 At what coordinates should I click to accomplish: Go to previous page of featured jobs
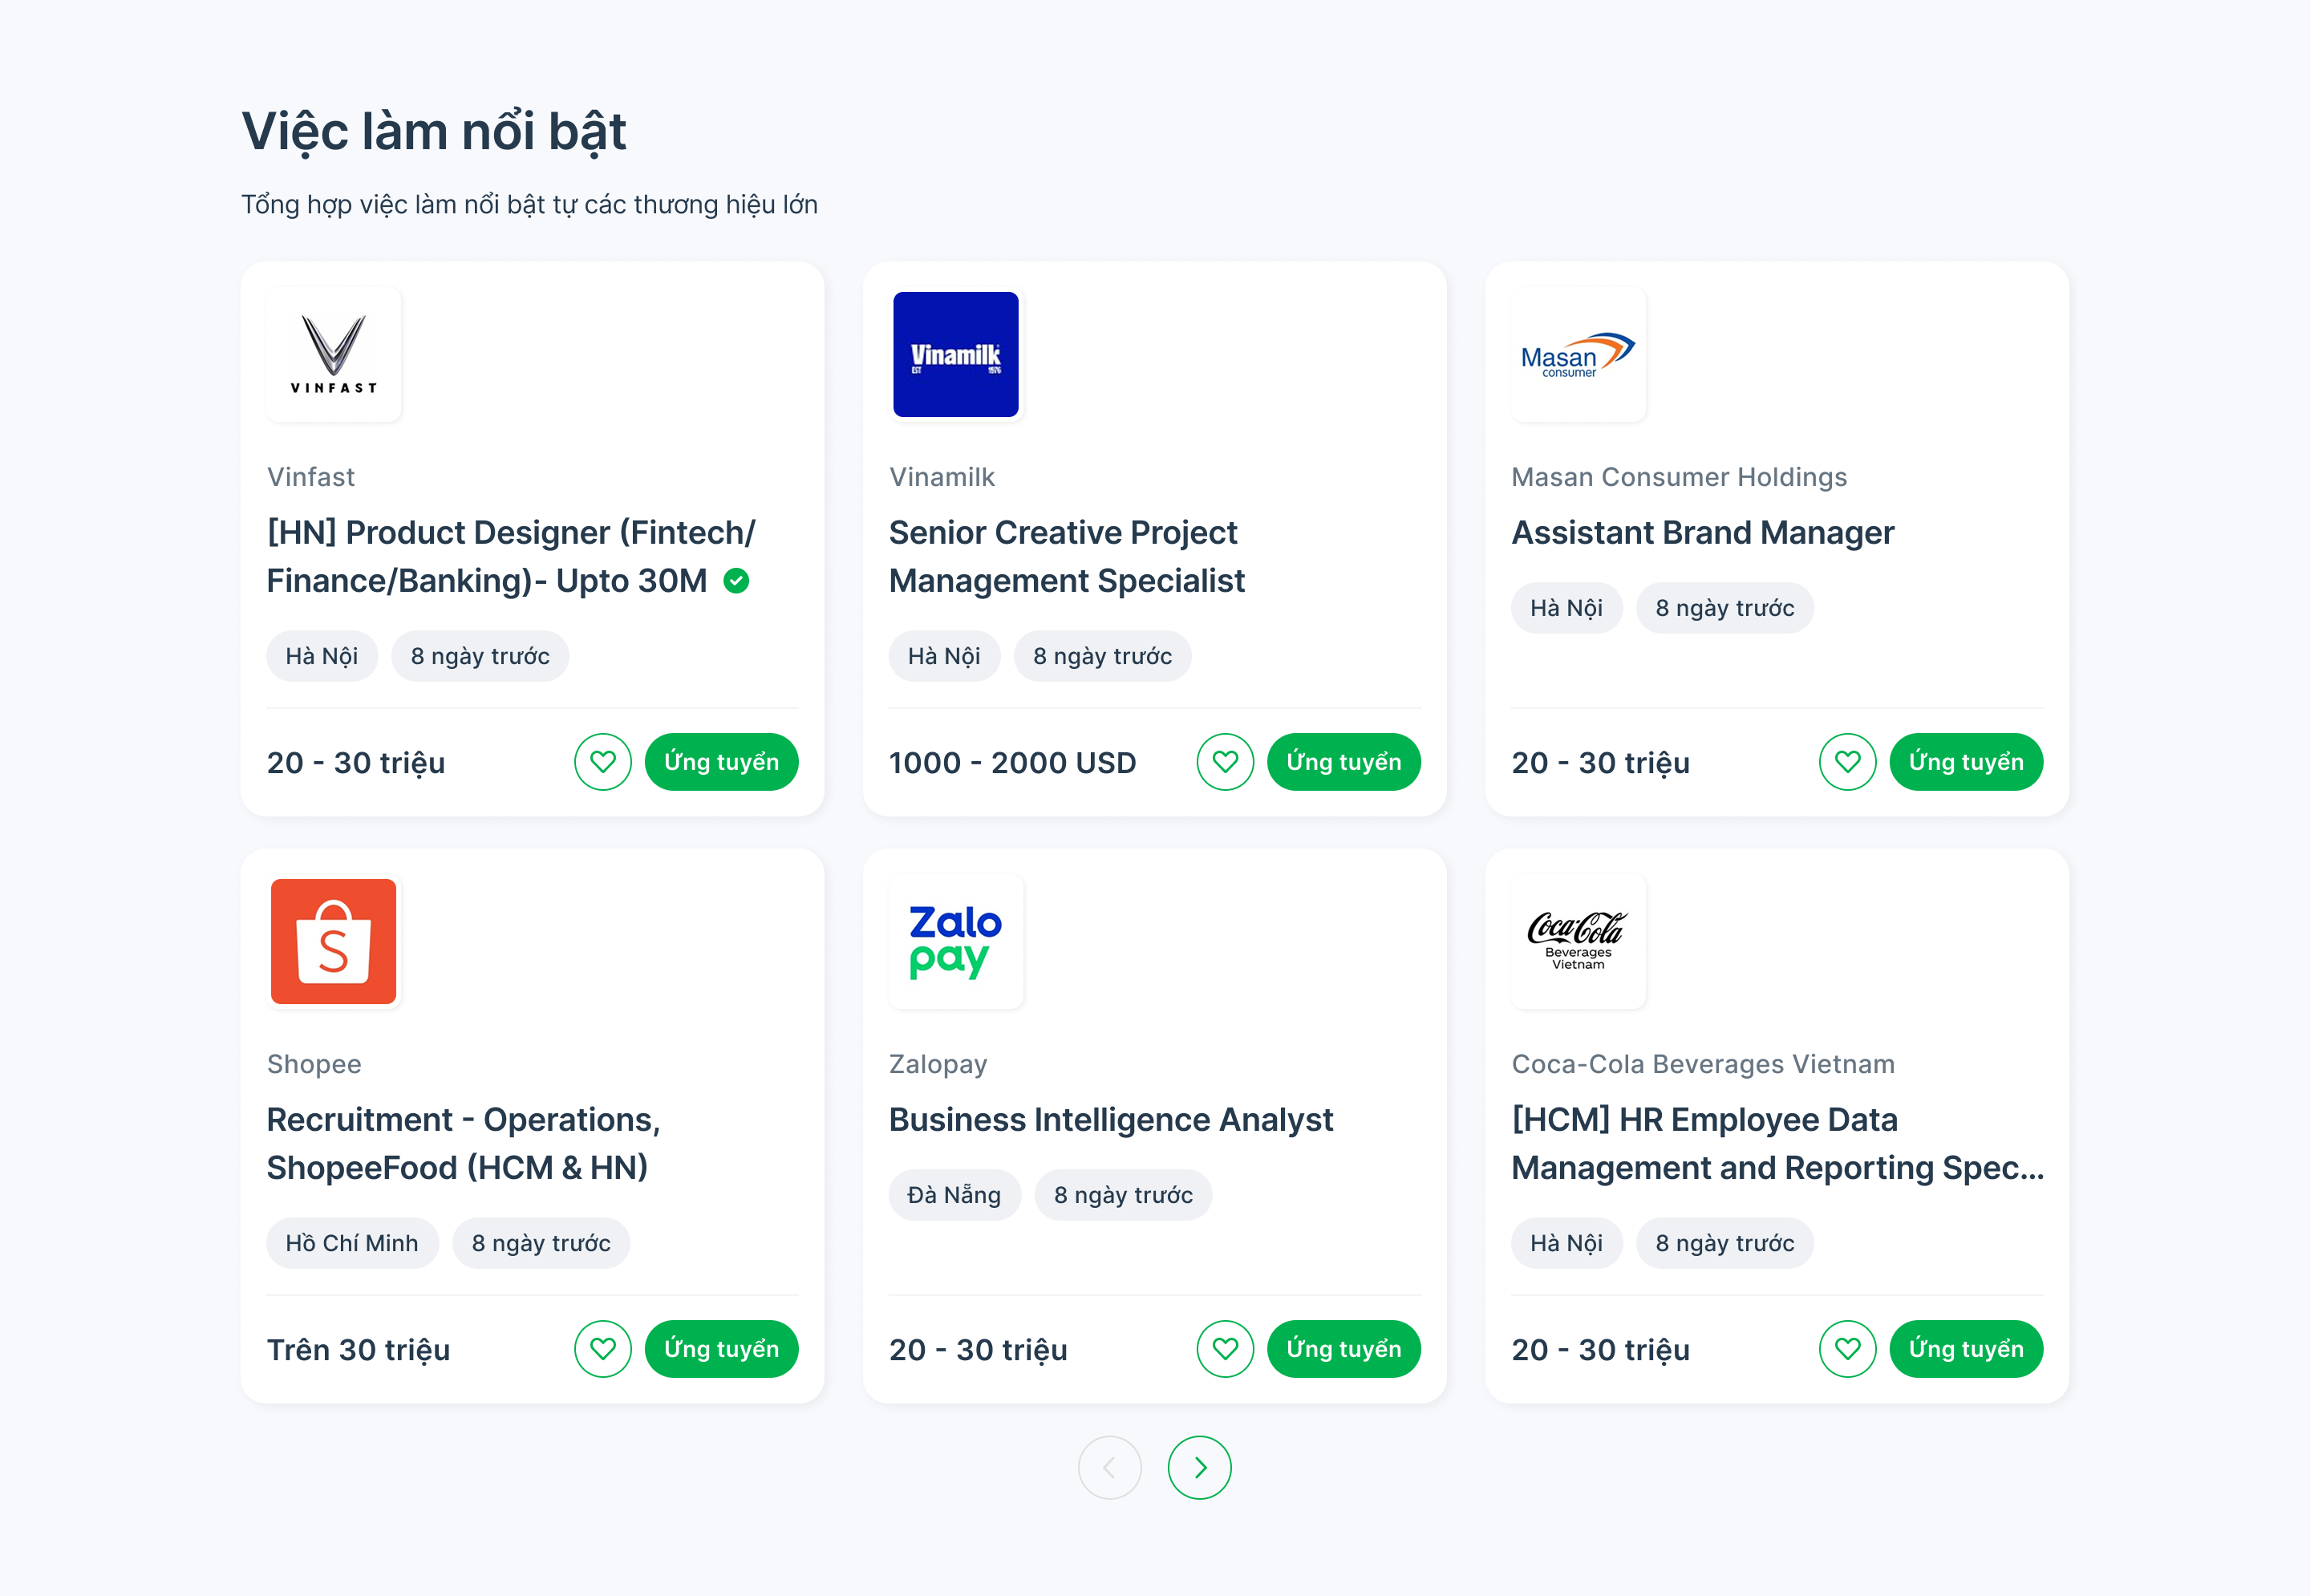(1109, 1467)
